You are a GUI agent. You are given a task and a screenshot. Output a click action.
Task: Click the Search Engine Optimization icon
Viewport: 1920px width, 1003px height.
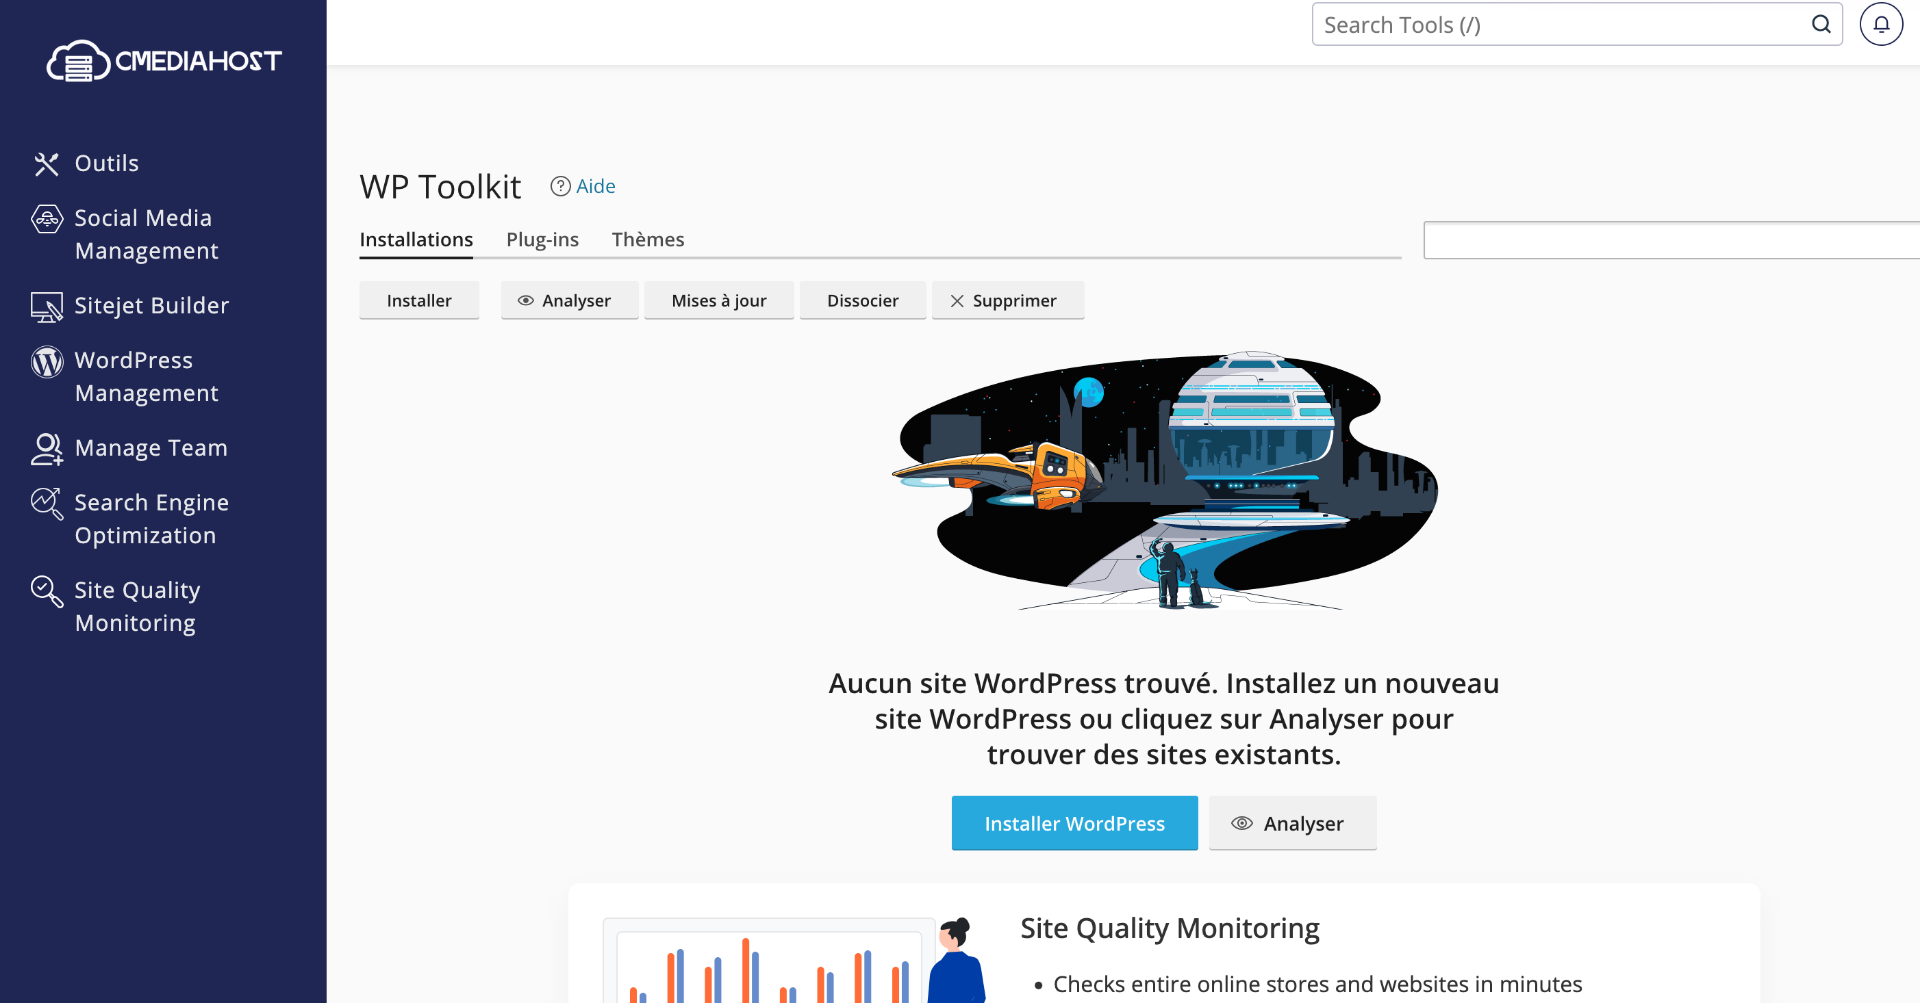47,503
